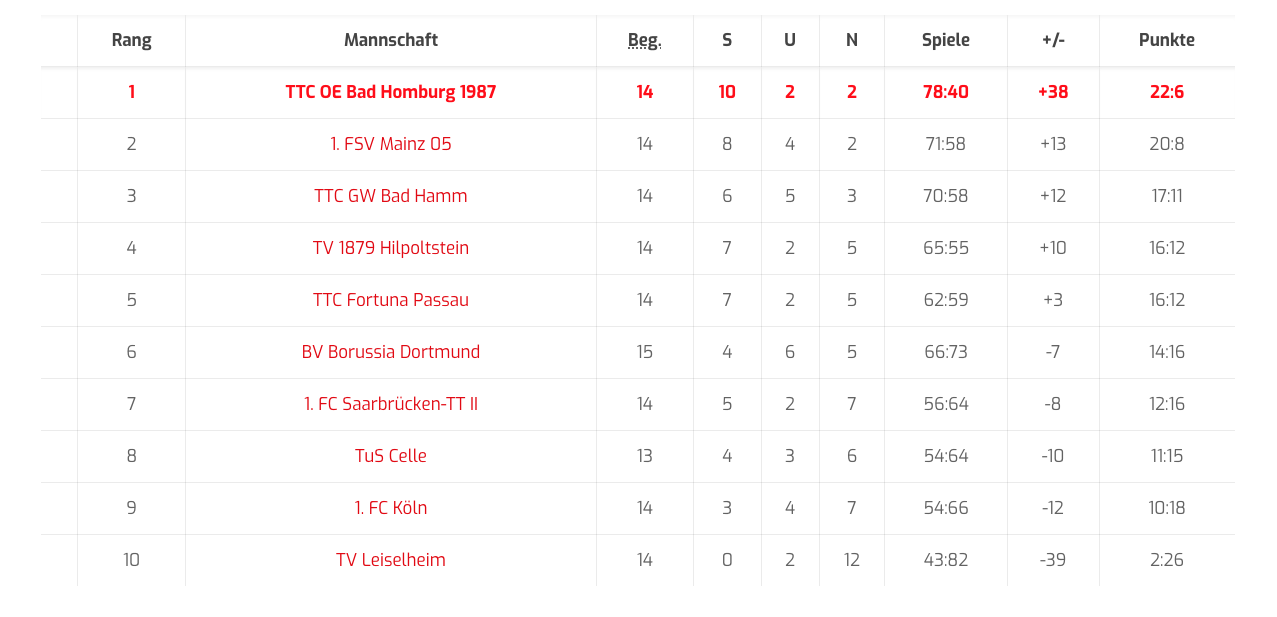The width and height of the screenshot is (1277, 617).
Task: Click the +38 difference cell
Action: 1052,92
